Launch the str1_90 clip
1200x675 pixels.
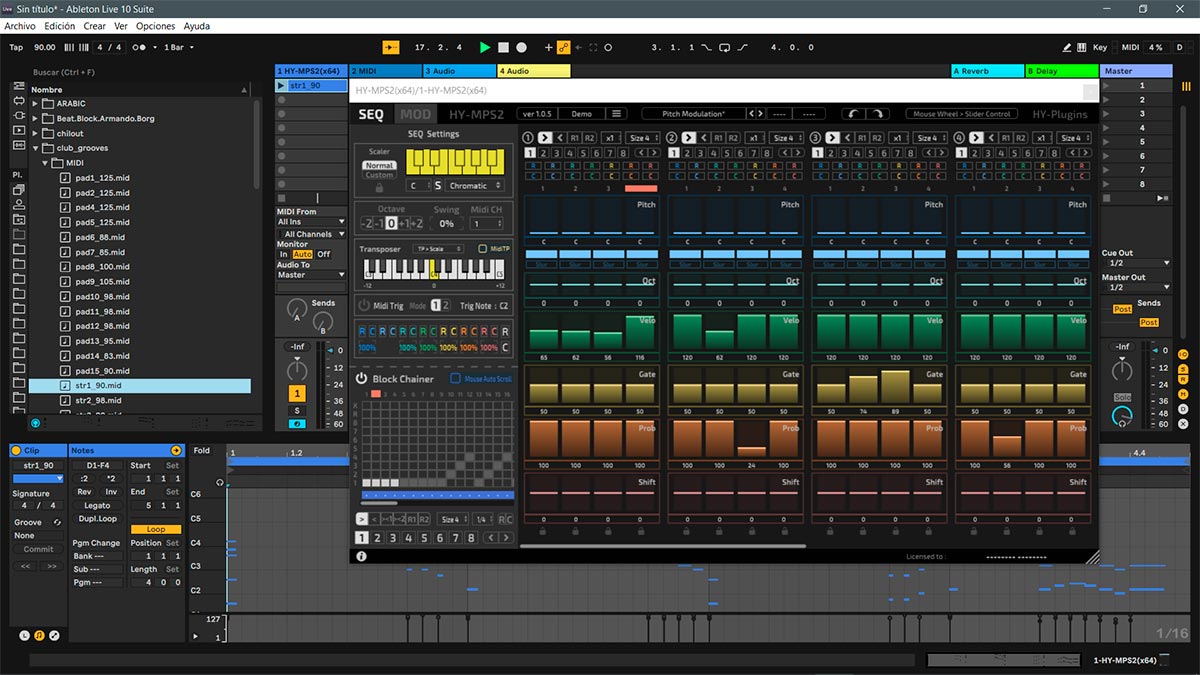tap(281, 86)
